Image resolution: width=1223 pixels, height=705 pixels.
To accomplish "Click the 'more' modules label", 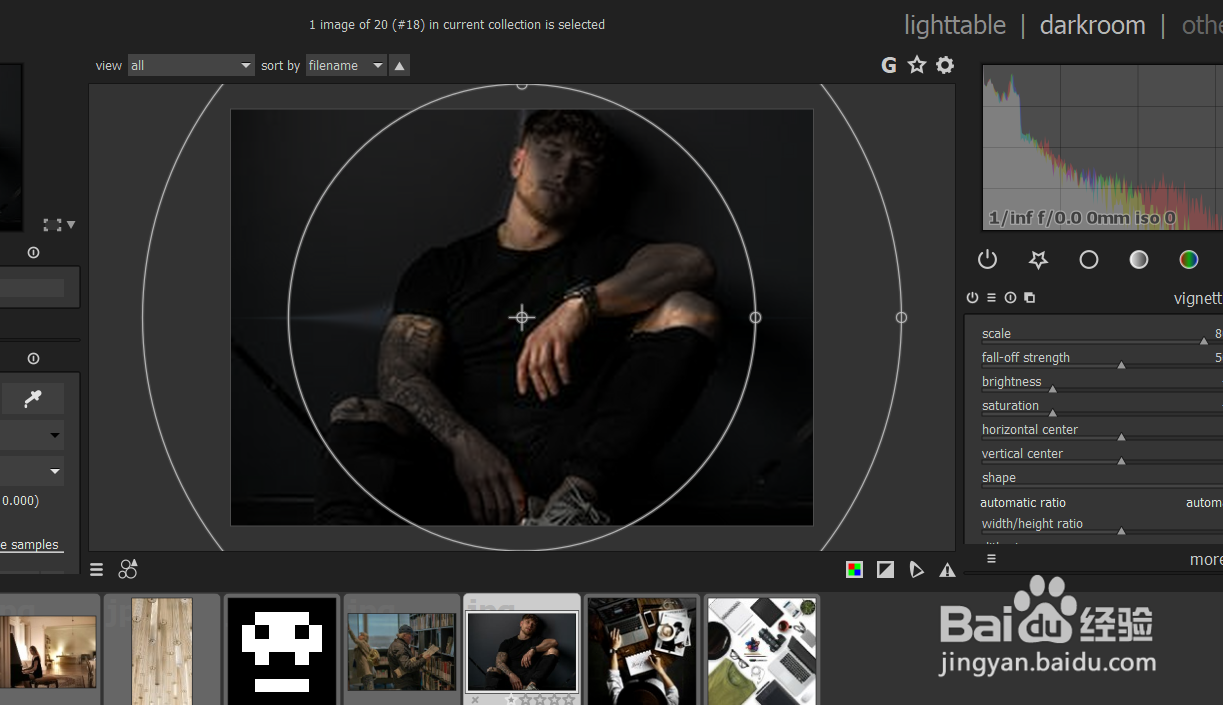I will [1206, 560].
